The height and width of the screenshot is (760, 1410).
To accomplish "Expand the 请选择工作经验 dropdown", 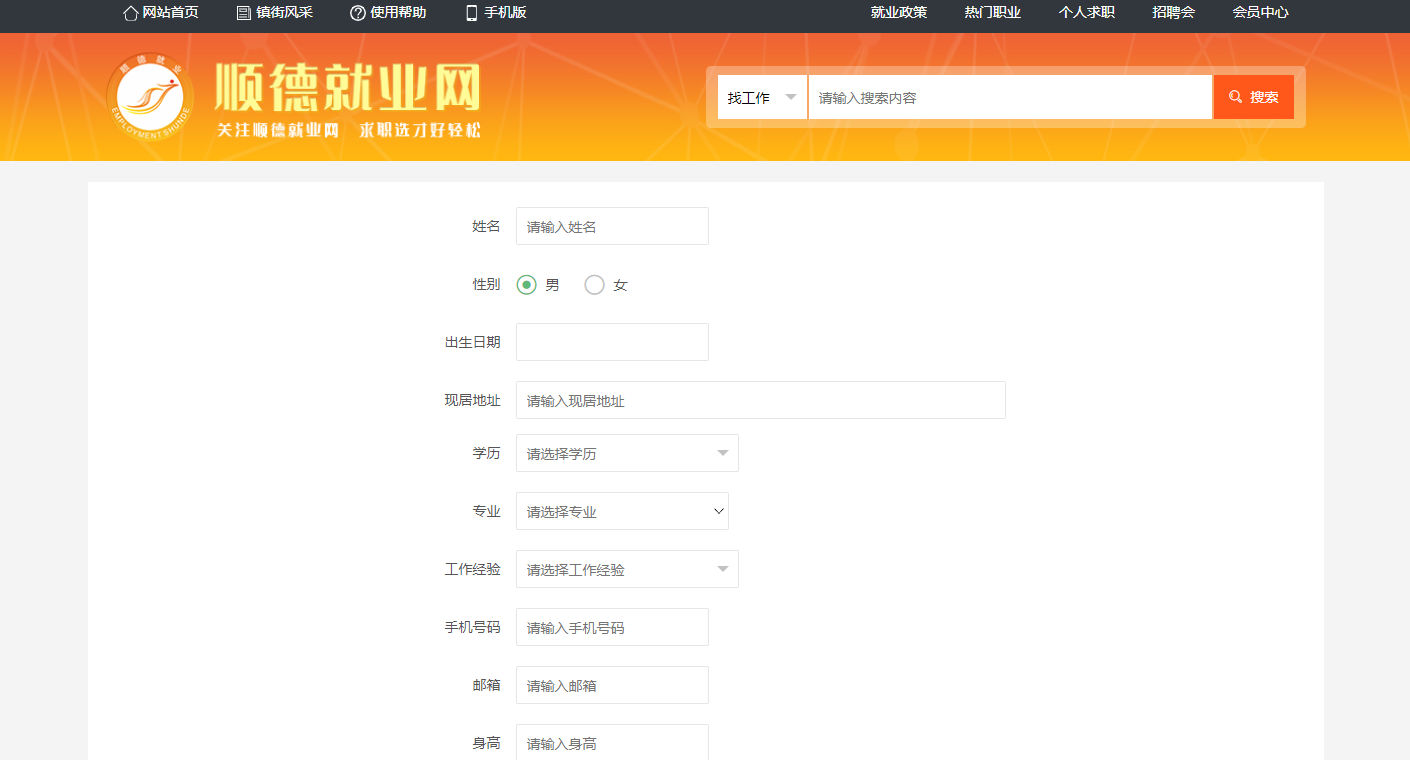I will pos(627,569).
